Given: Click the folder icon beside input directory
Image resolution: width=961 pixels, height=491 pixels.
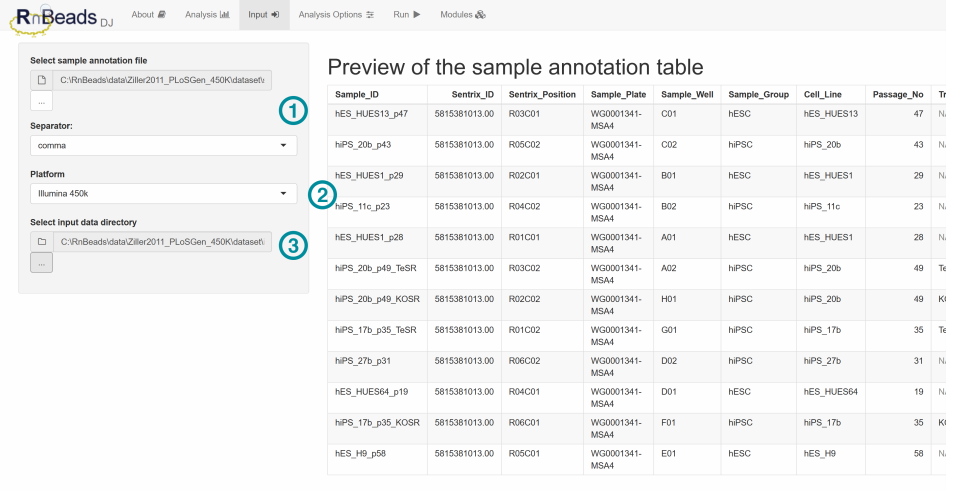Looking at the screenshot, I should click(x=42, y=242).
